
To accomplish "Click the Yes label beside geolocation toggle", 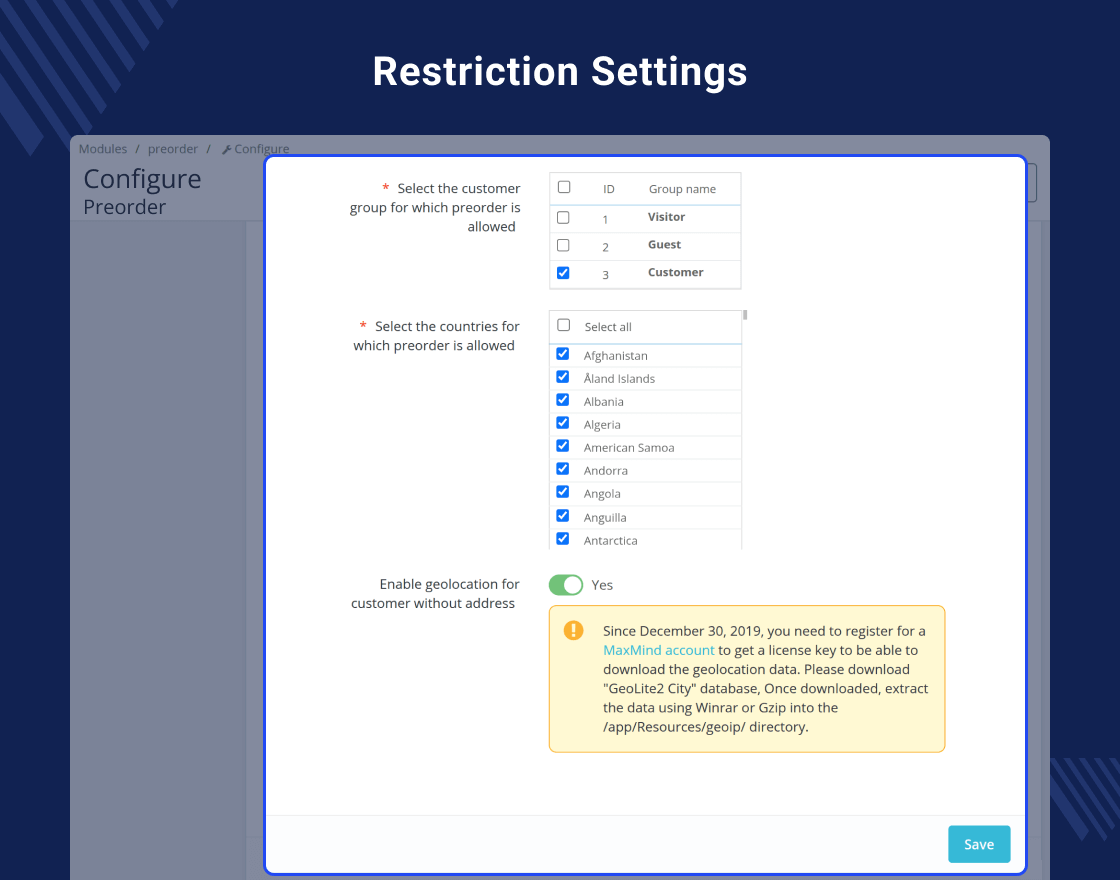I will [602, 585].
